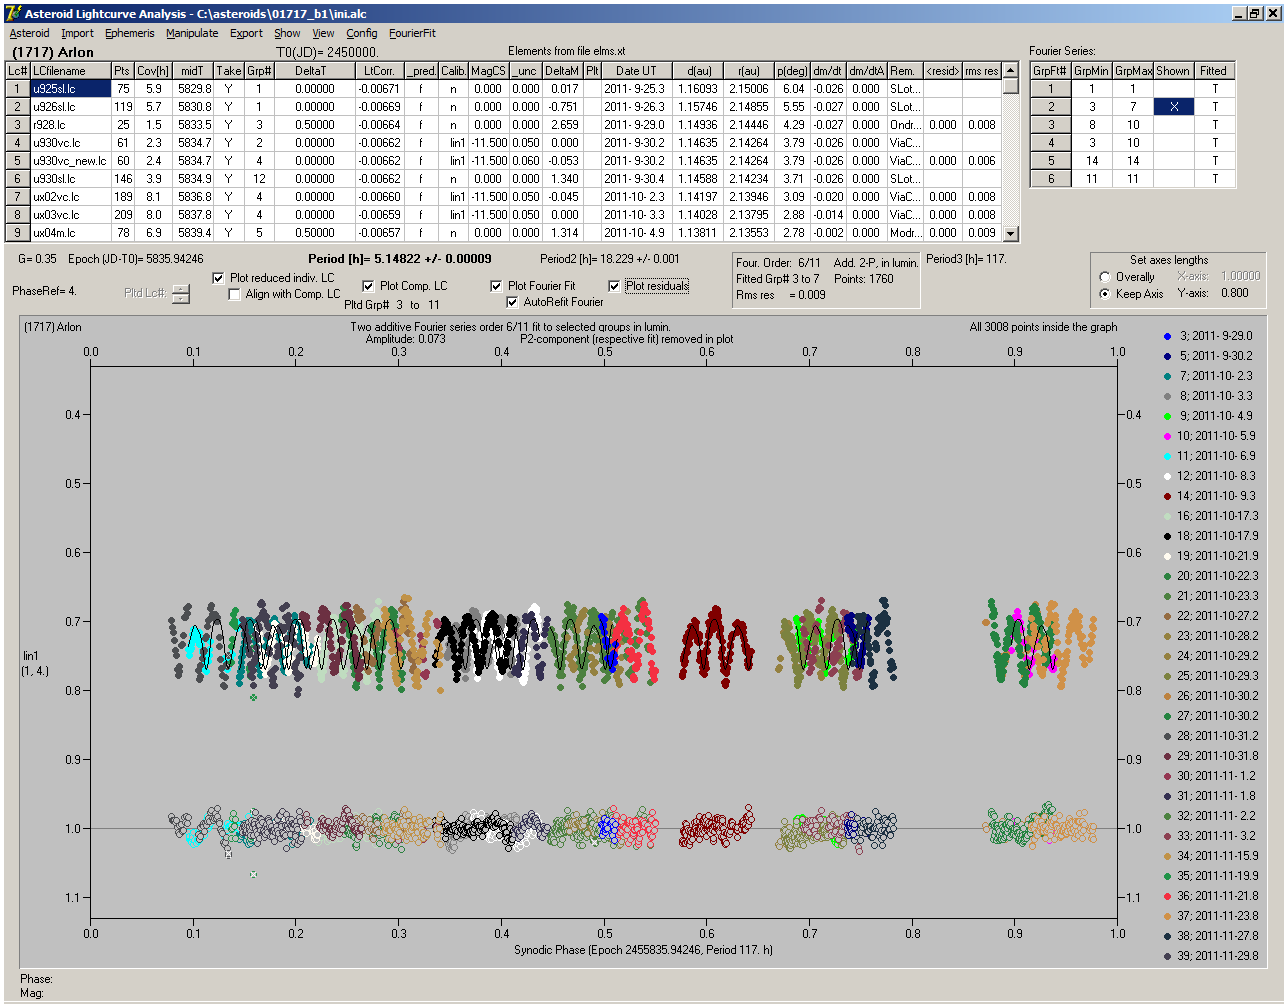Toggle Plot Comp. LC checkbox
1288x1004 pixels.
[x=368, y=286]
